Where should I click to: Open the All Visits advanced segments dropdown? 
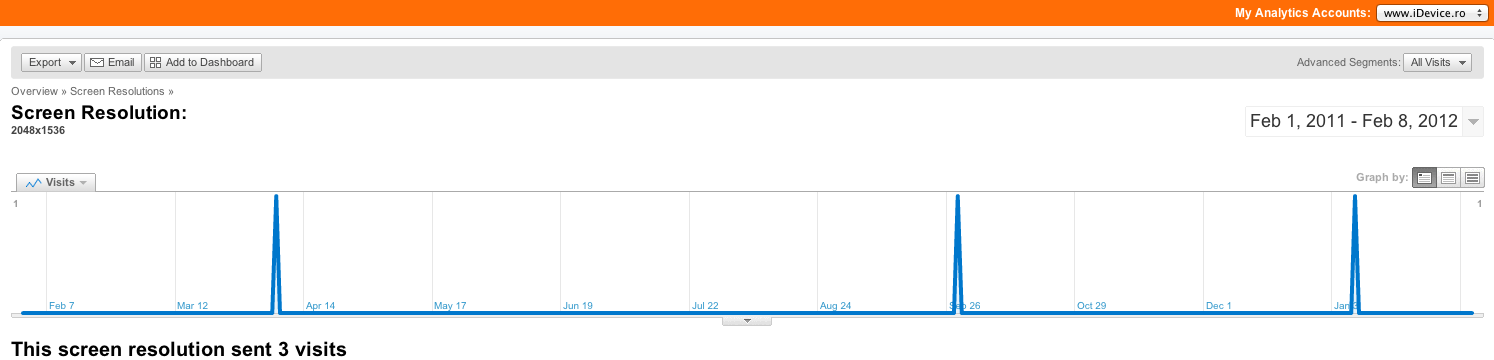pos(1437,62)
